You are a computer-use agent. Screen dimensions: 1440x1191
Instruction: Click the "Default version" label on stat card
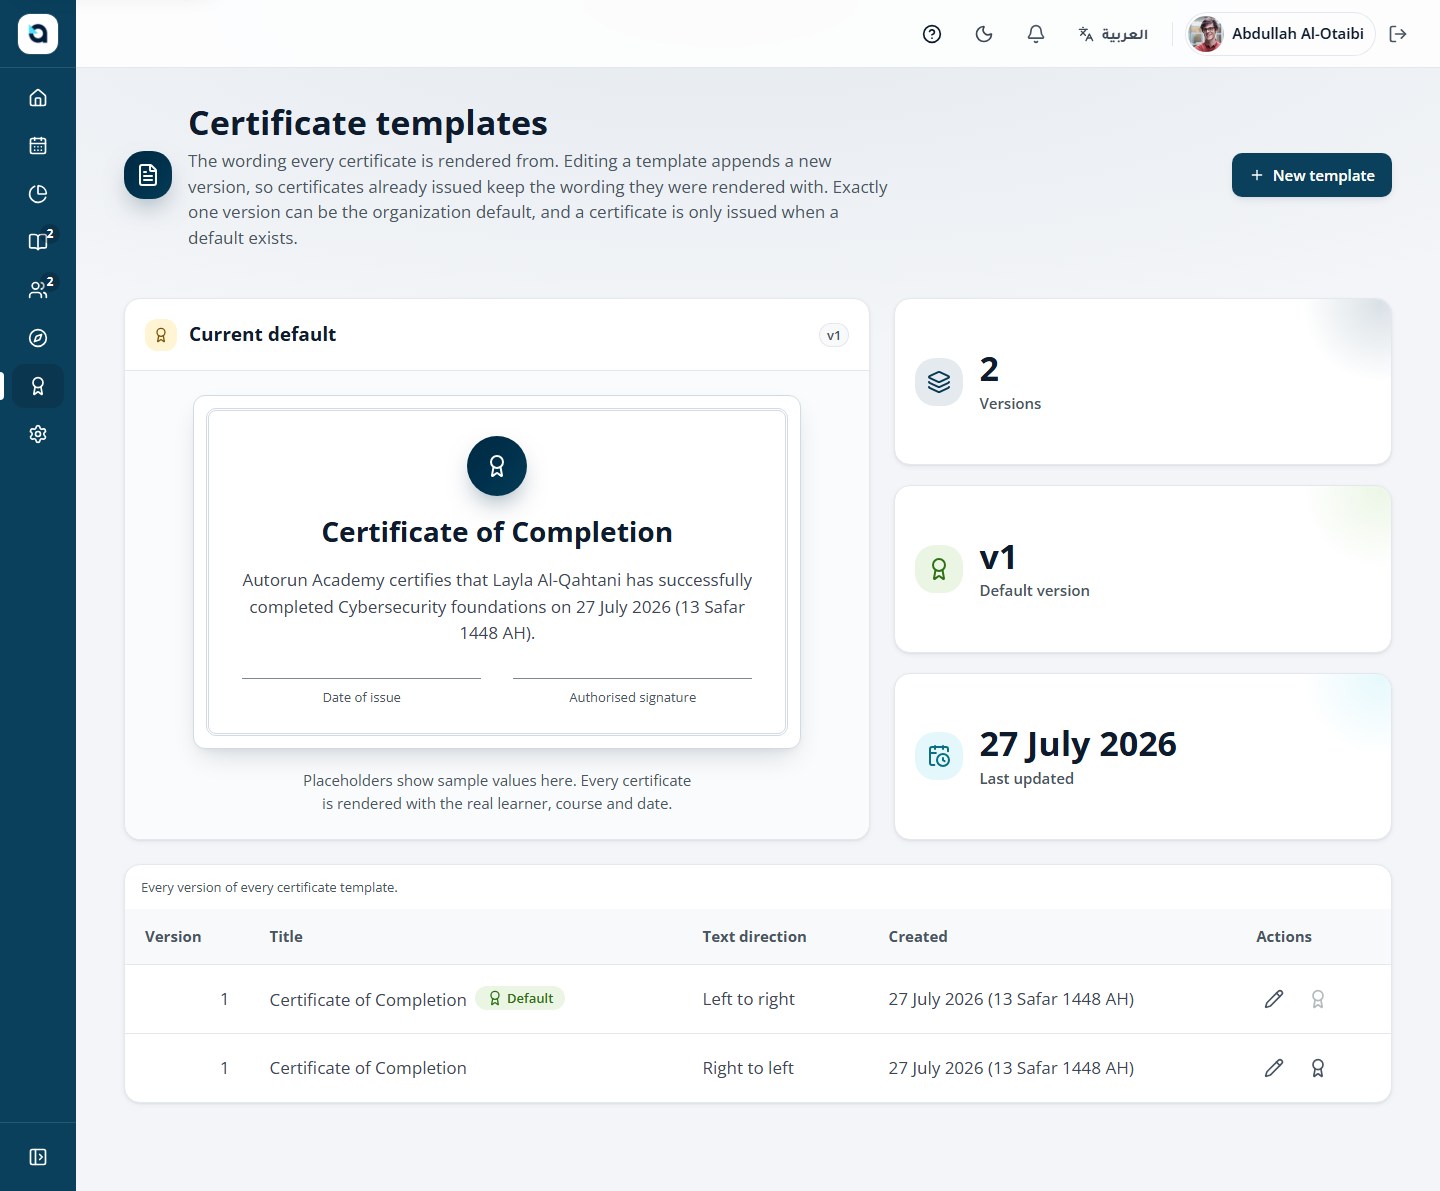(x=1035, y=591)
